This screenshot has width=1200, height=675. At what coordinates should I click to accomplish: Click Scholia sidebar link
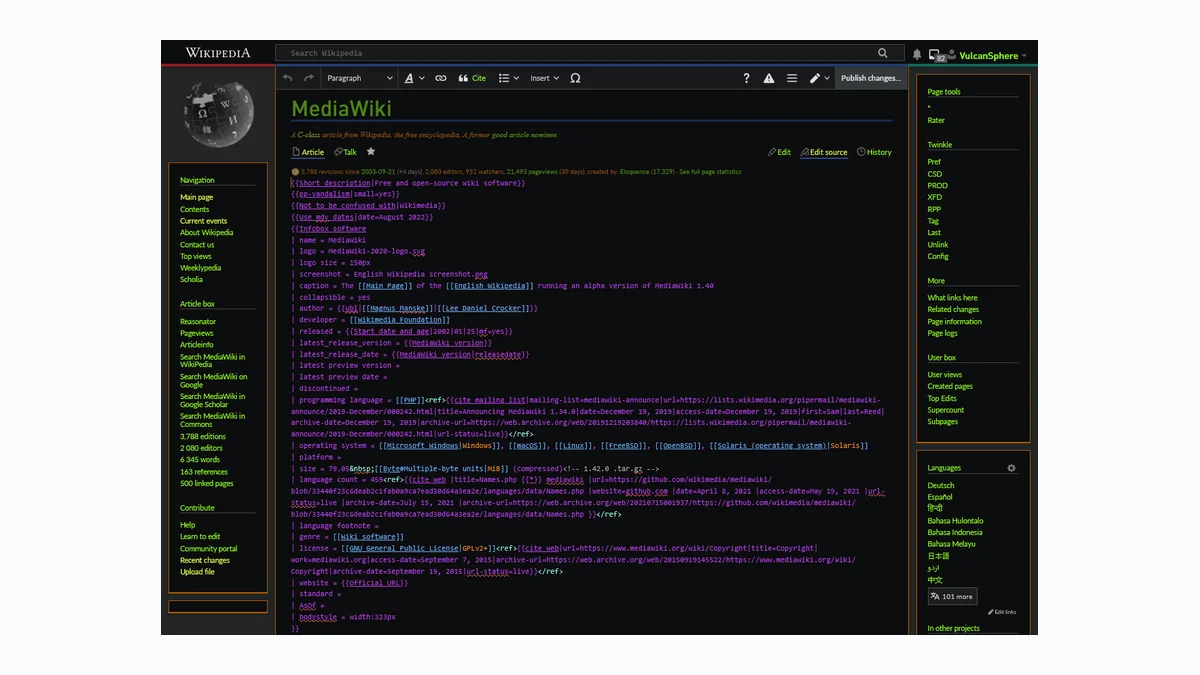click(191, 279)
